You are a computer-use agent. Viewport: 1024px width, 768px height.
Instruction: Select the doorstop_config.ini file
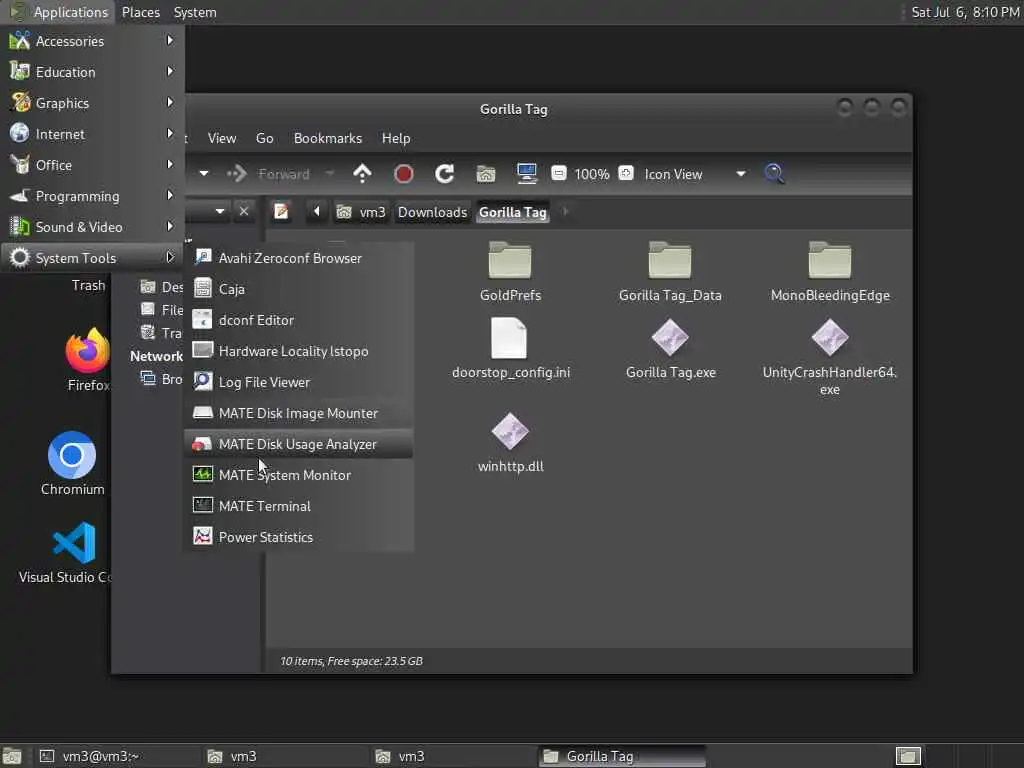point(510,349)
